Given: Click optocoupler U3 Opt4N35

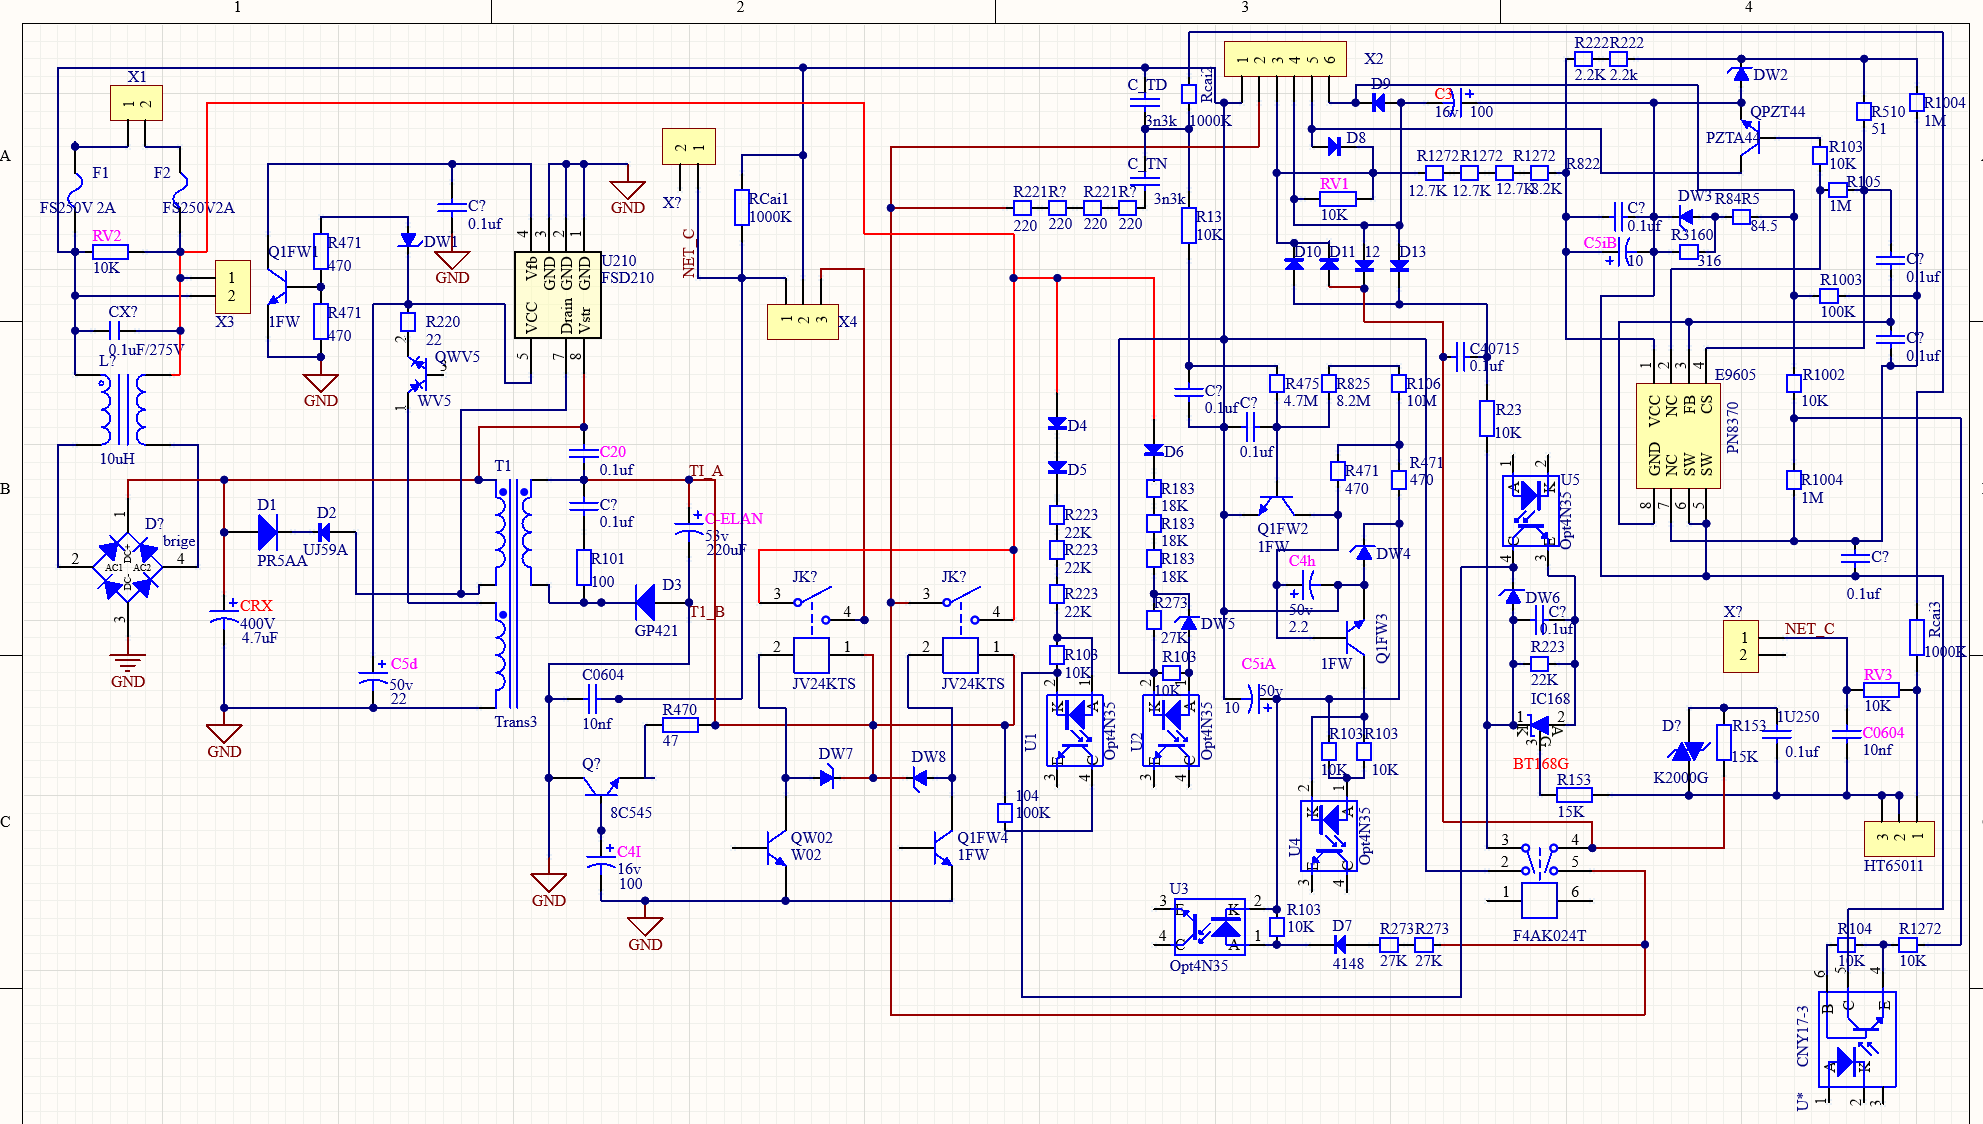Looking at the screenshot, I should point(1209,927).
